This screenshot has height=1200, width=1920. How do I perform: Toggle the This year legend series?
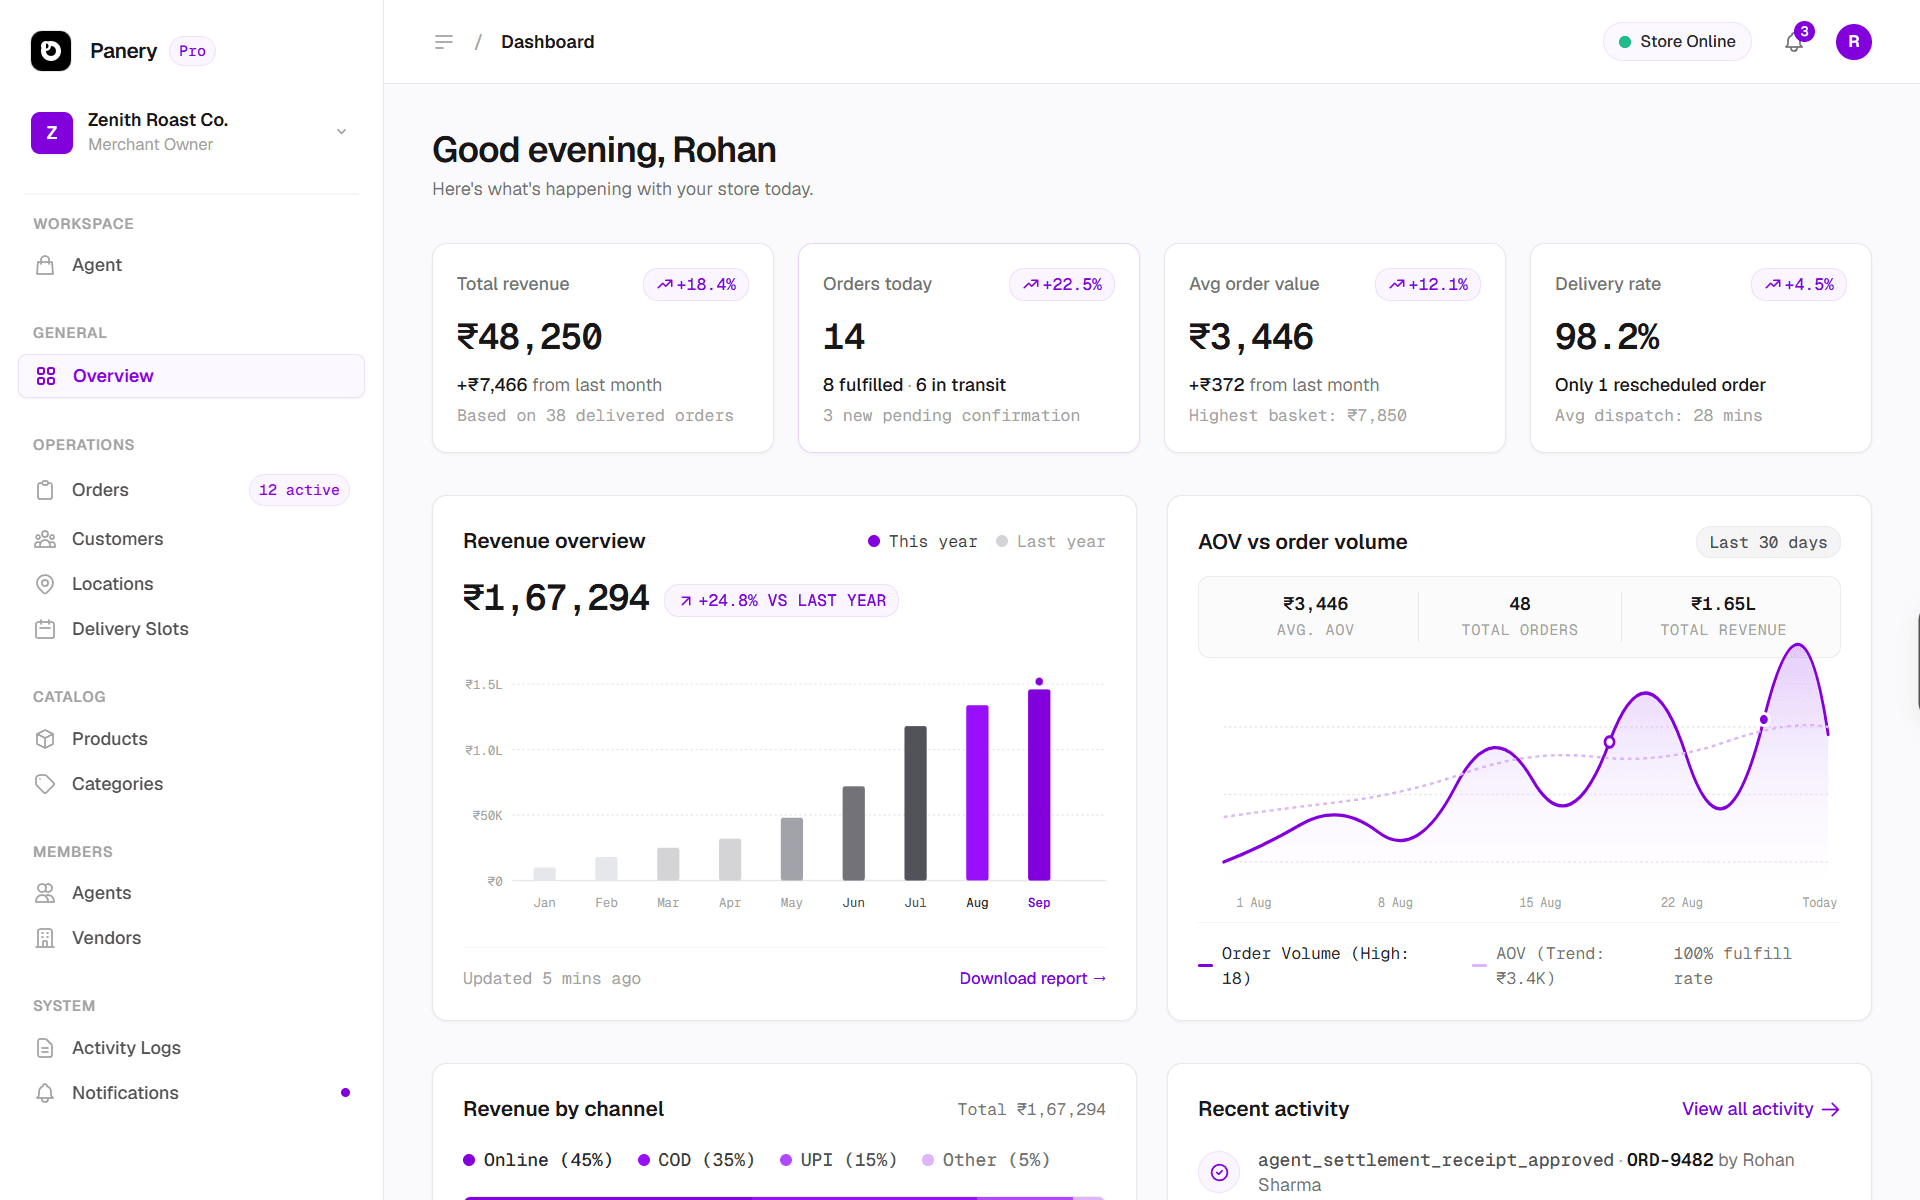(922, 541)
